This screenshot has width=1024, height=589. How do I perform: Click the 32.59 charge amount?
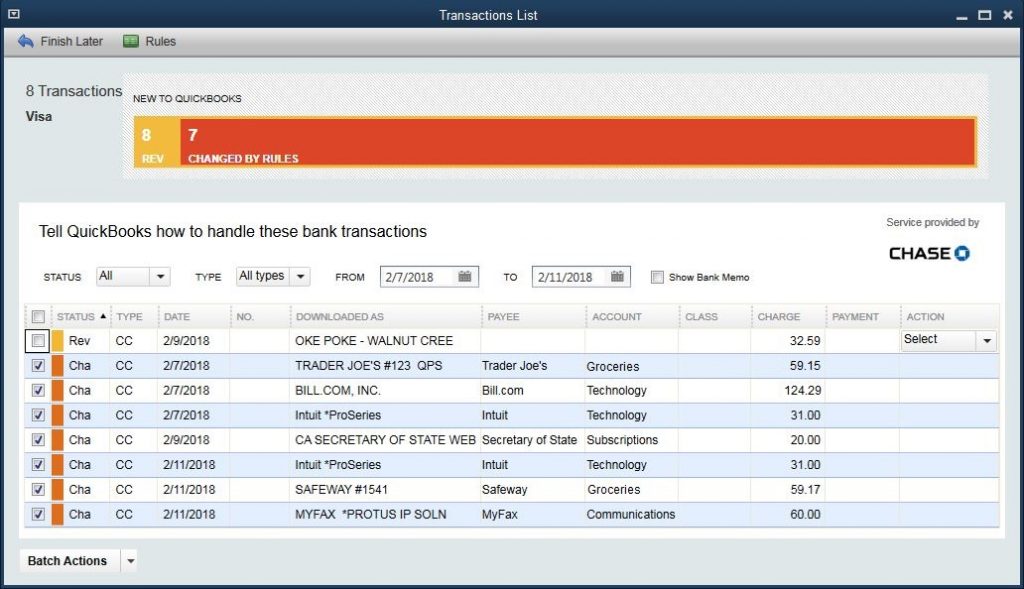(x=805, y=341)
